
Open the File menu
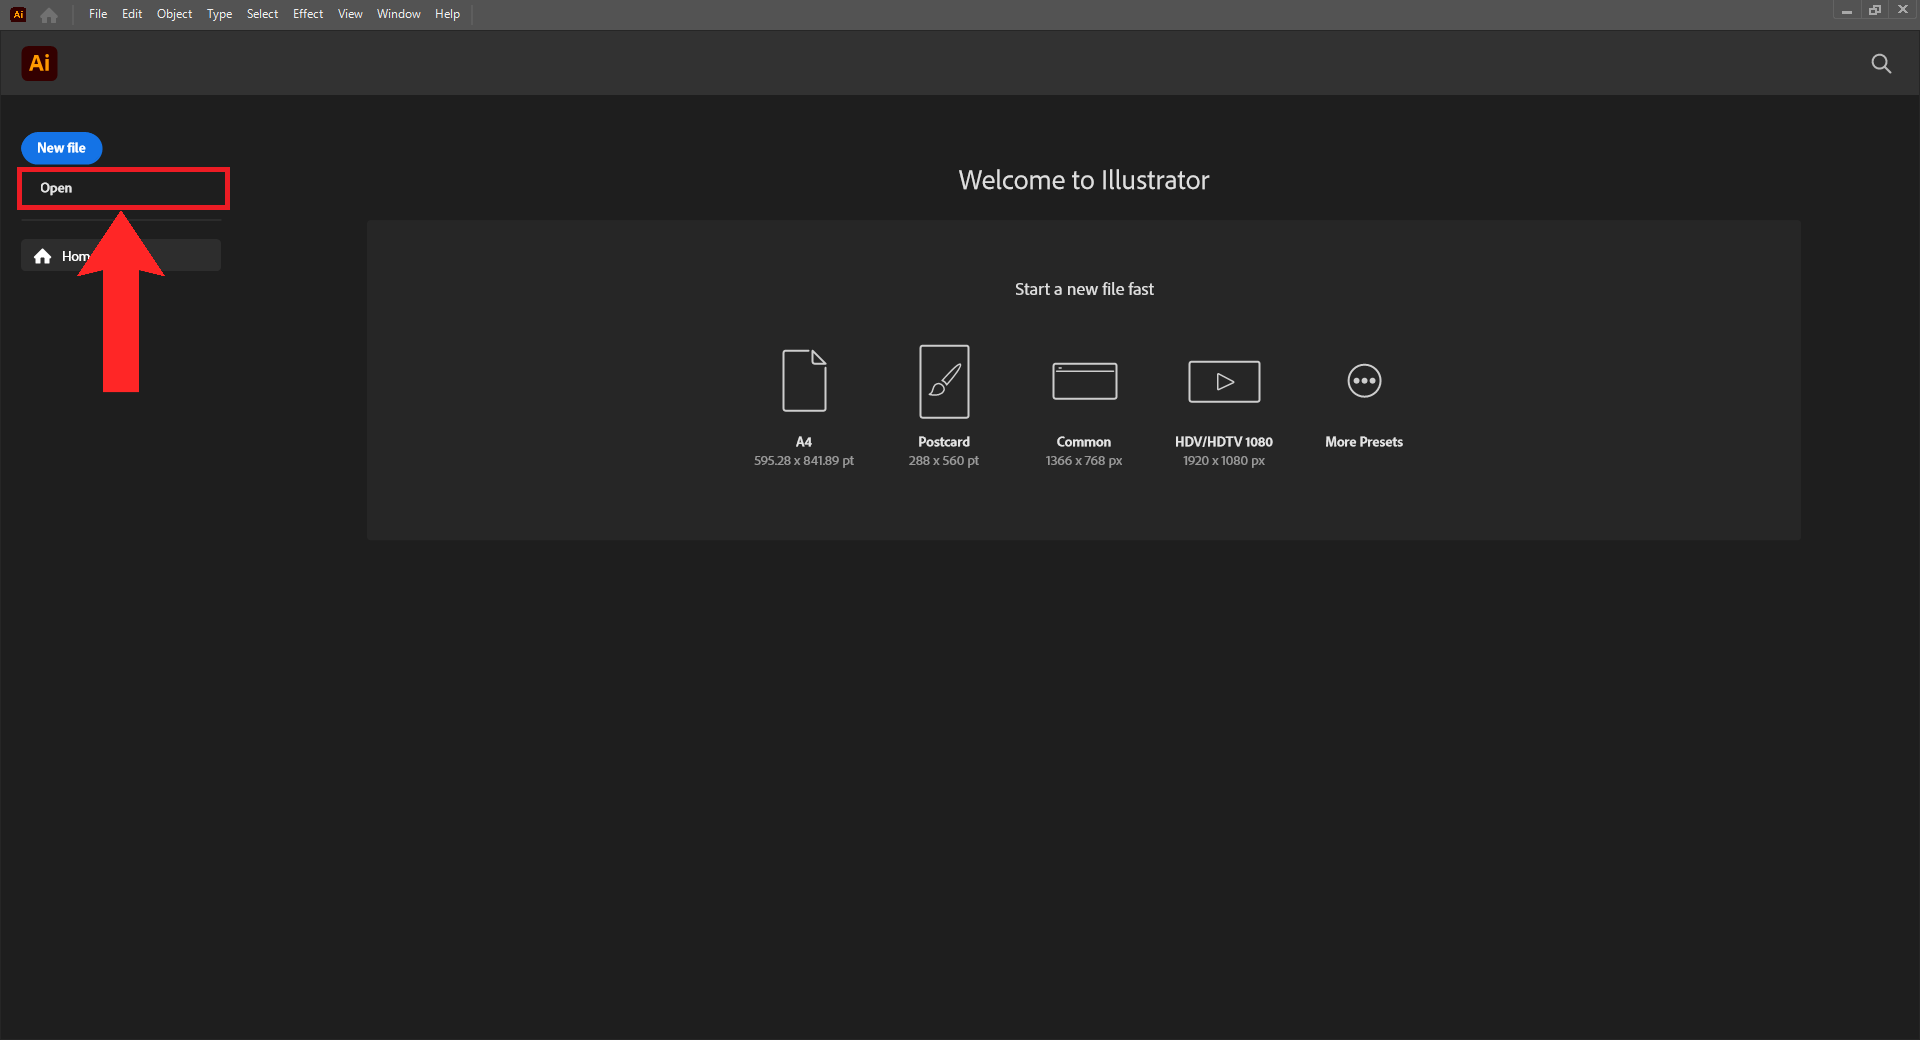pyautogui.click(x=98, y=14)
